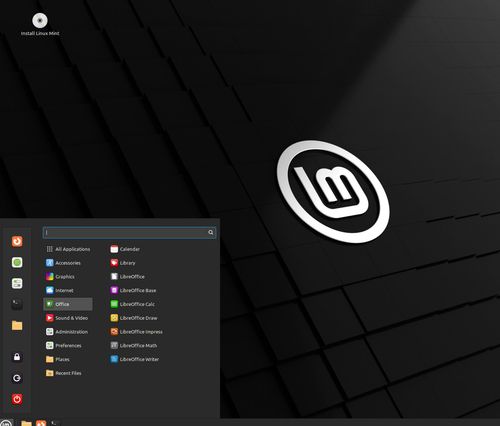Select the highlighted Office category
The image size is (500, 426).
(68, 304)
